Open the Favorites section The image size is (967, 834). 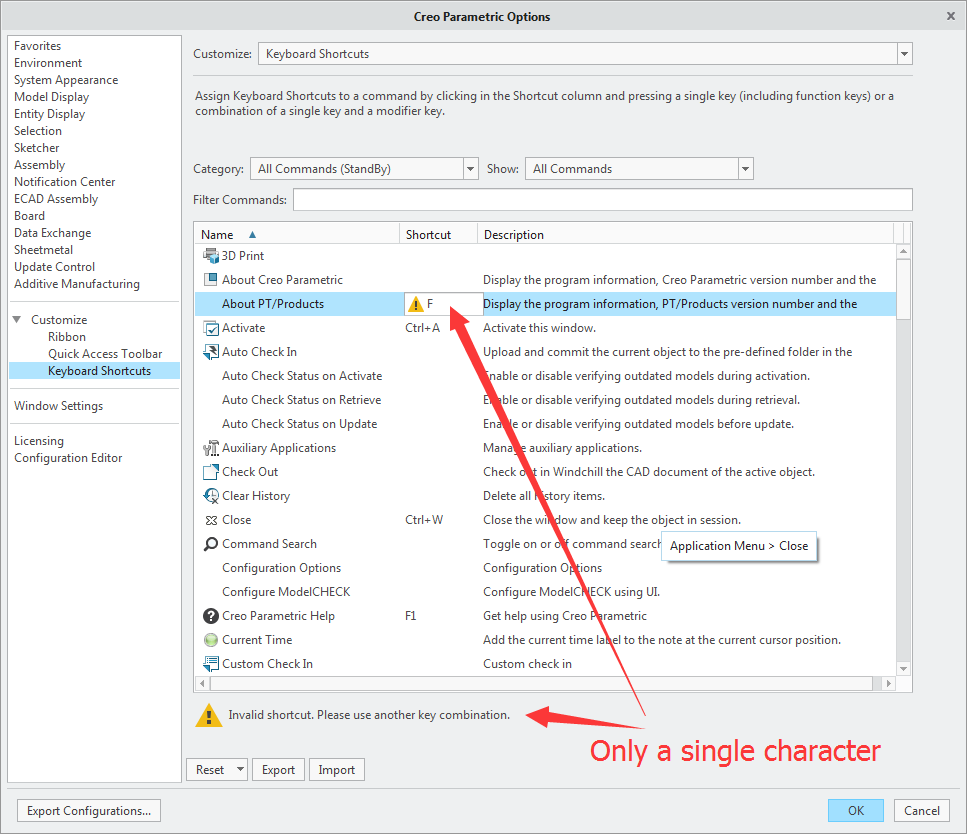pos(38,46)
